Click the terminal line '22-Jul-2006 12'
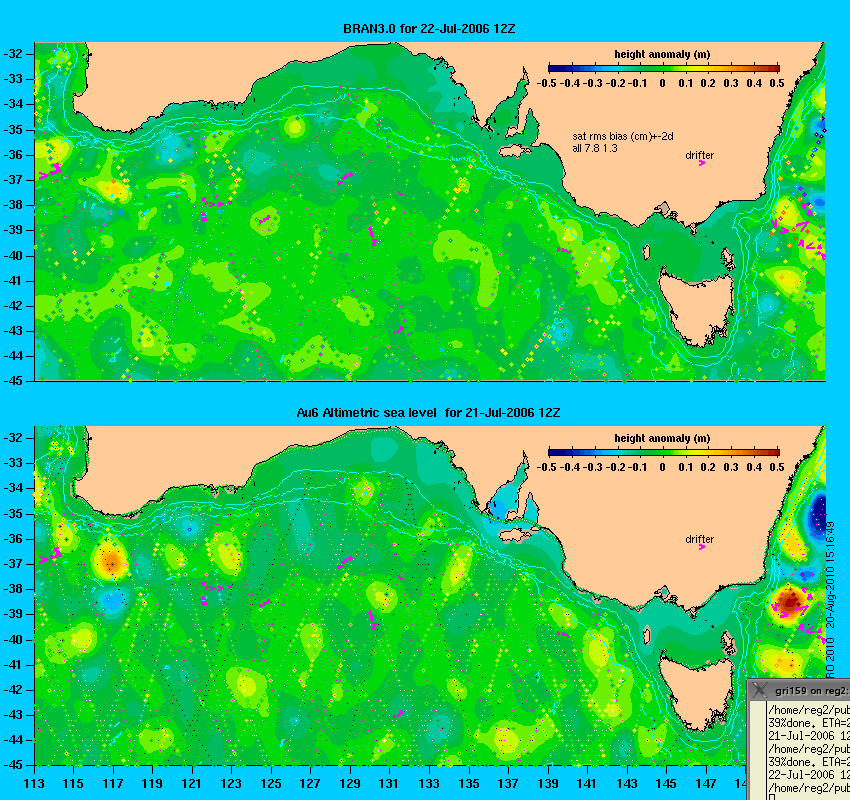This screenshot has height=800, width=850. click(808, 775)
